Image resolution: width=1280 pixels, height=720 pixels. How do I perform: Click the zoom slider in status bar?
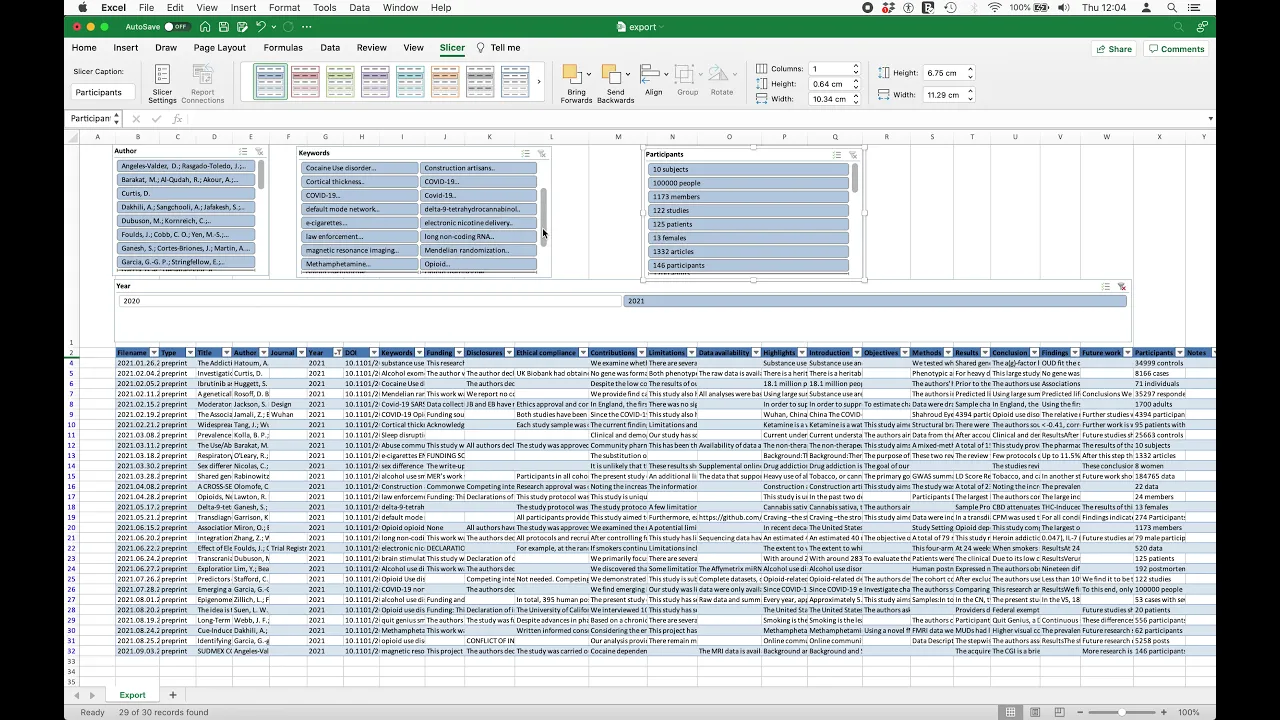click(1122, 712)
